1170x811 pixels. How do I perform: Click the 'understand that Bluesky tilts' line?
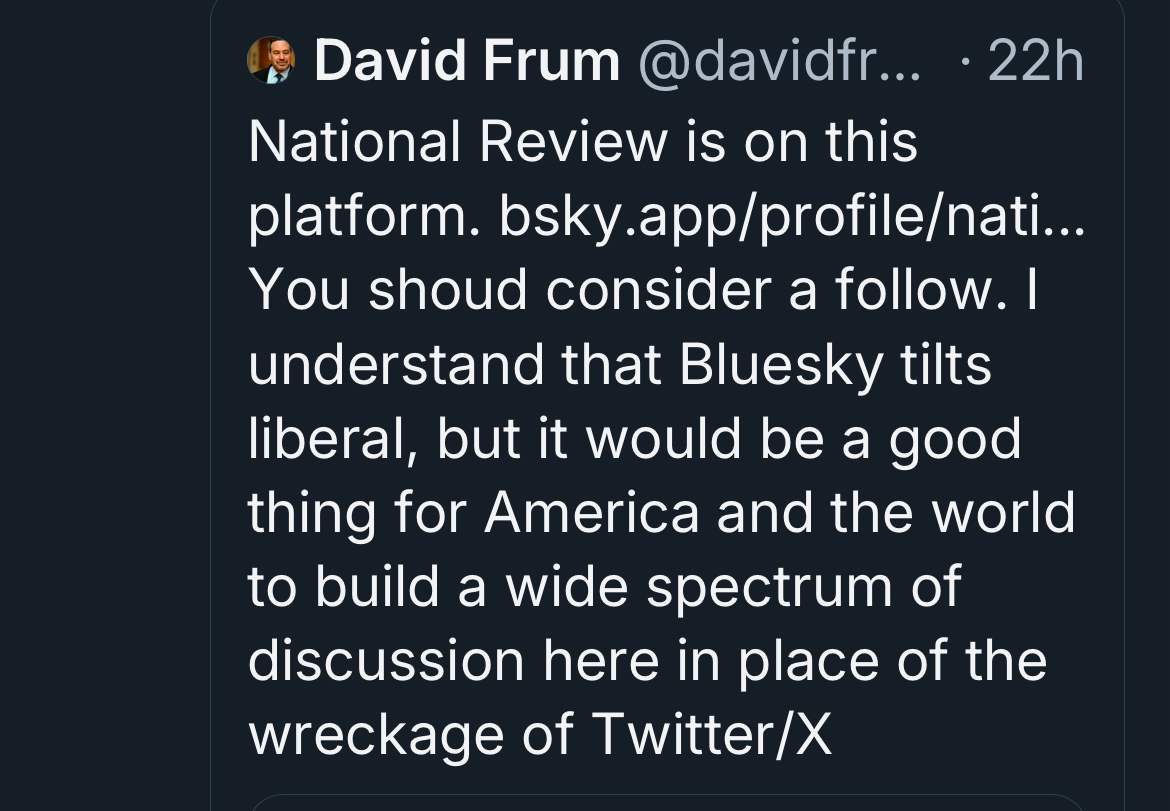tap(619, 363)
